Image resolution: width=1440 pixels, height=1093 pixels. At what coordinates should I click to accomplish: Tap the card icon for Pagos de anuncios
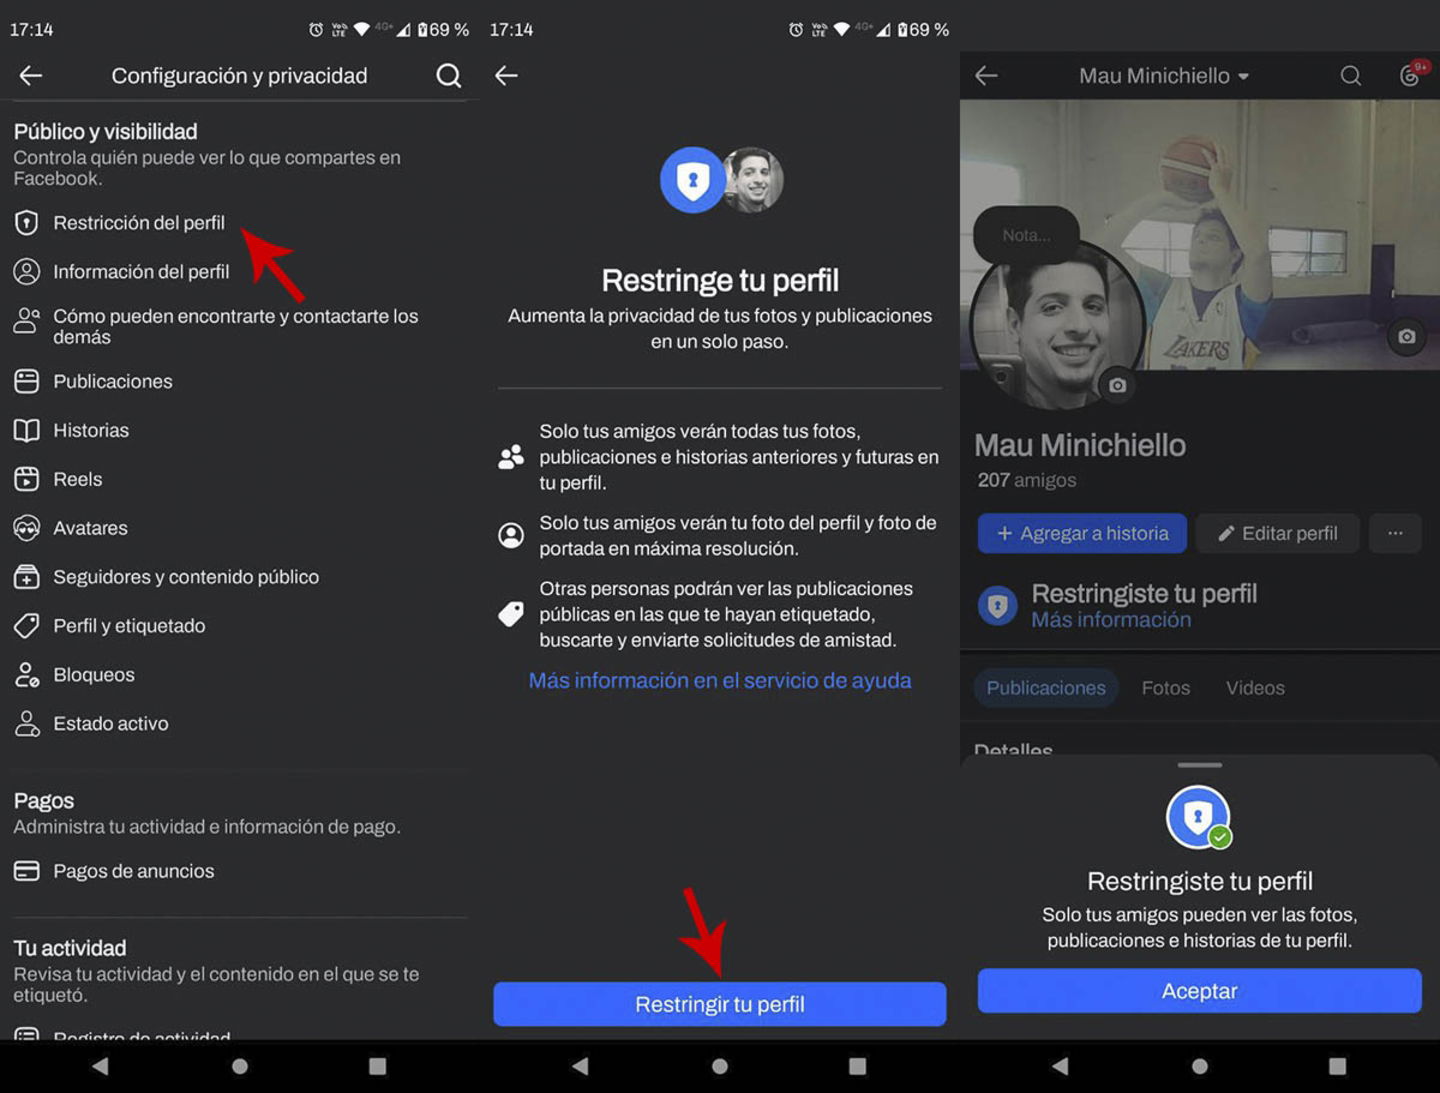click(27, 871)
